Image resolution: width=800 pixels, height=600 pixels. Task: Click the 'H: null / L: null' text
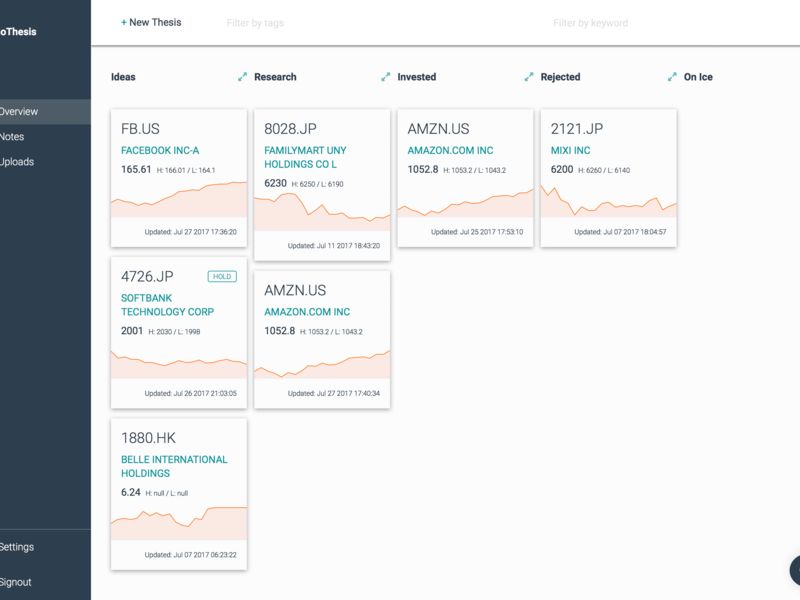[167, 493]
